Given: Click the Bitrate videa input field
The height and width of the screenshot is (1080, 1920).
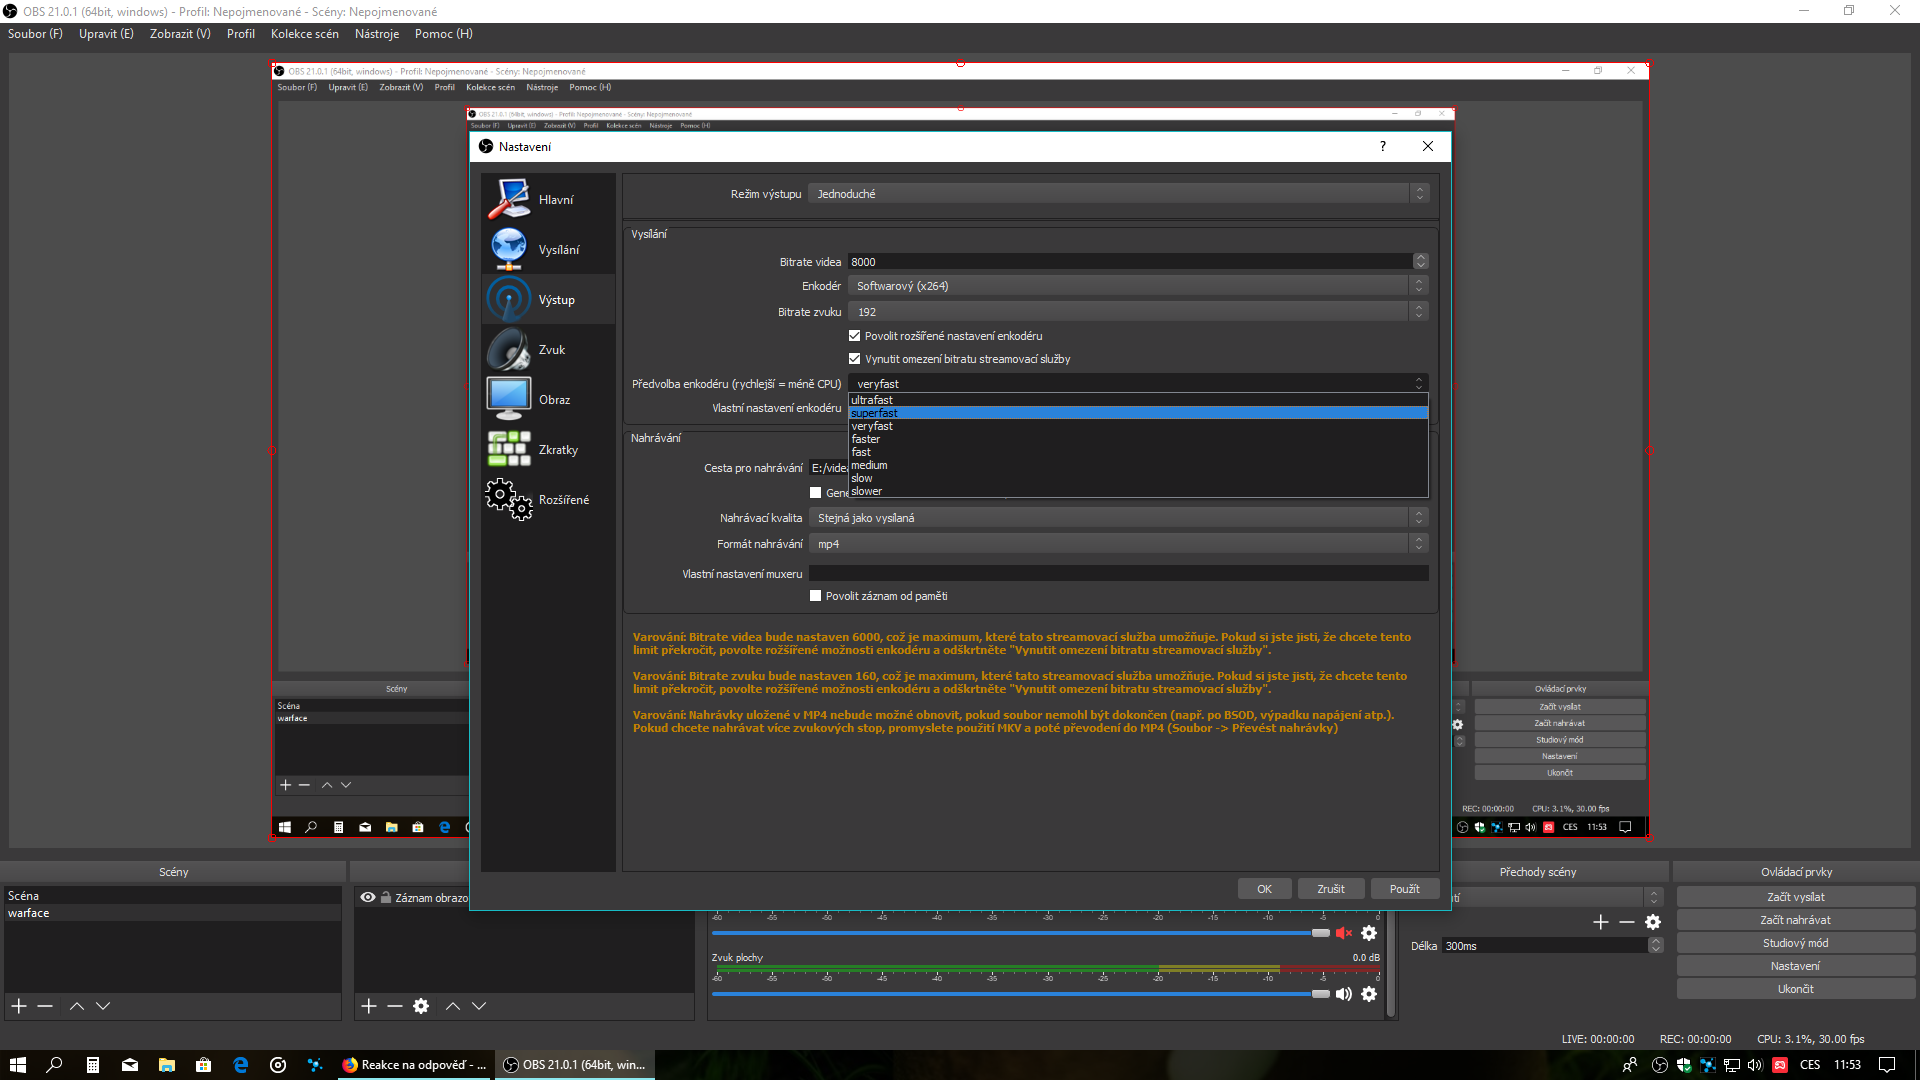Looking at the screenshot, I should coord(1128,262).
